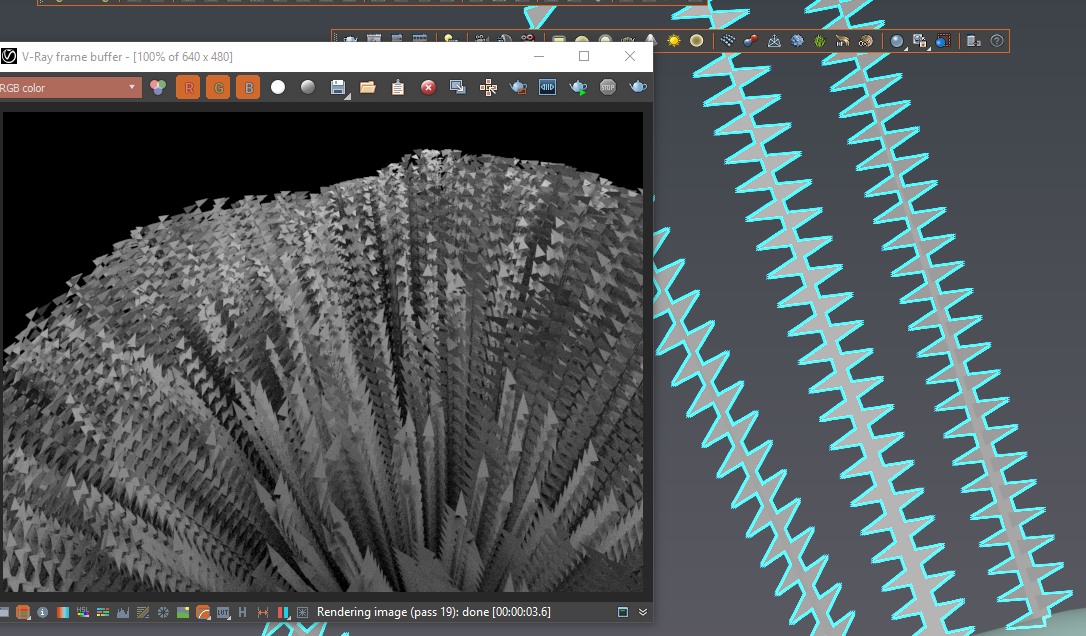The height and width of the screenshot is (636, 1086).
Task: Save the rendered image
Action: click(338, 88)
